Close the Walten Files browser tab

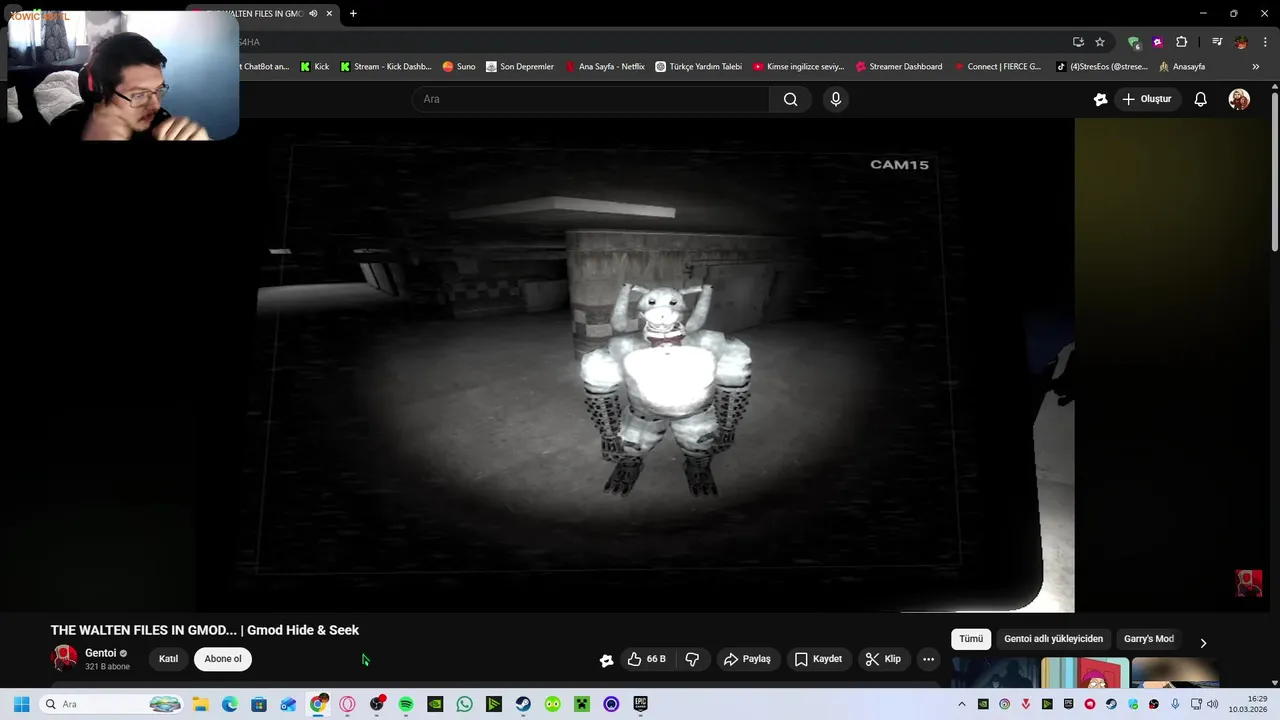coord(329,13)
